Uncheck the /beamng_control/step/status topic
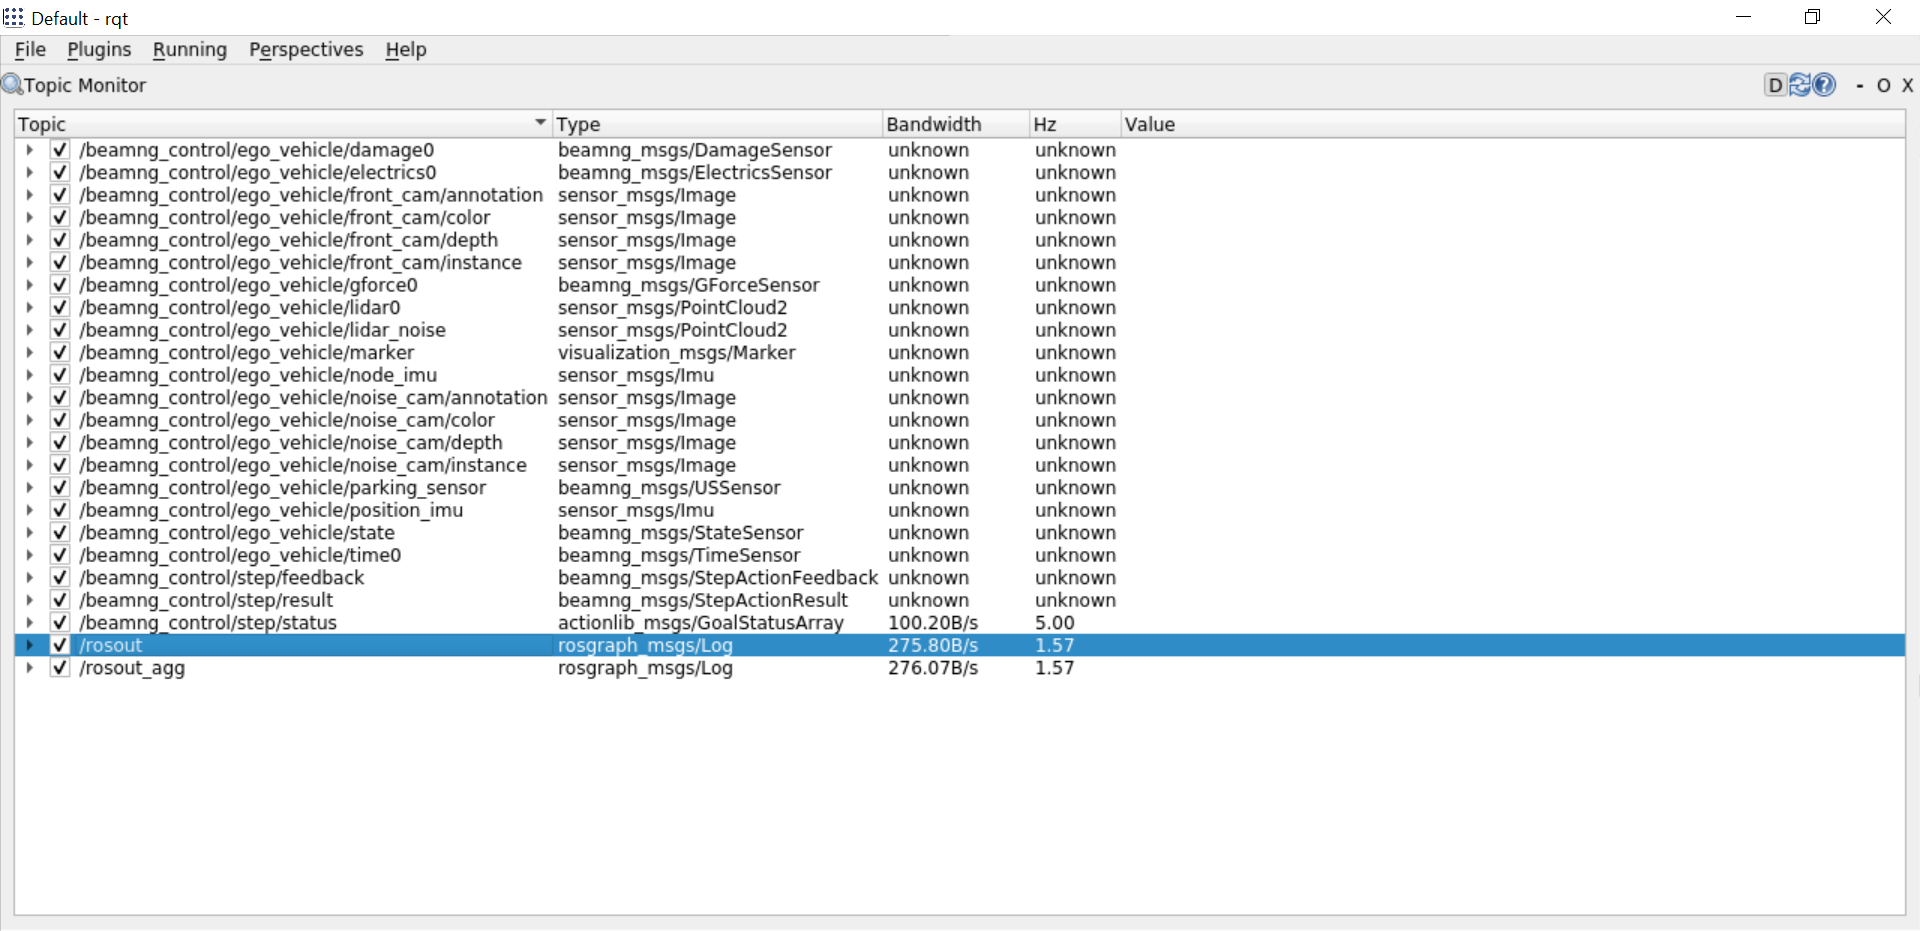 click(x=59, y=622)
